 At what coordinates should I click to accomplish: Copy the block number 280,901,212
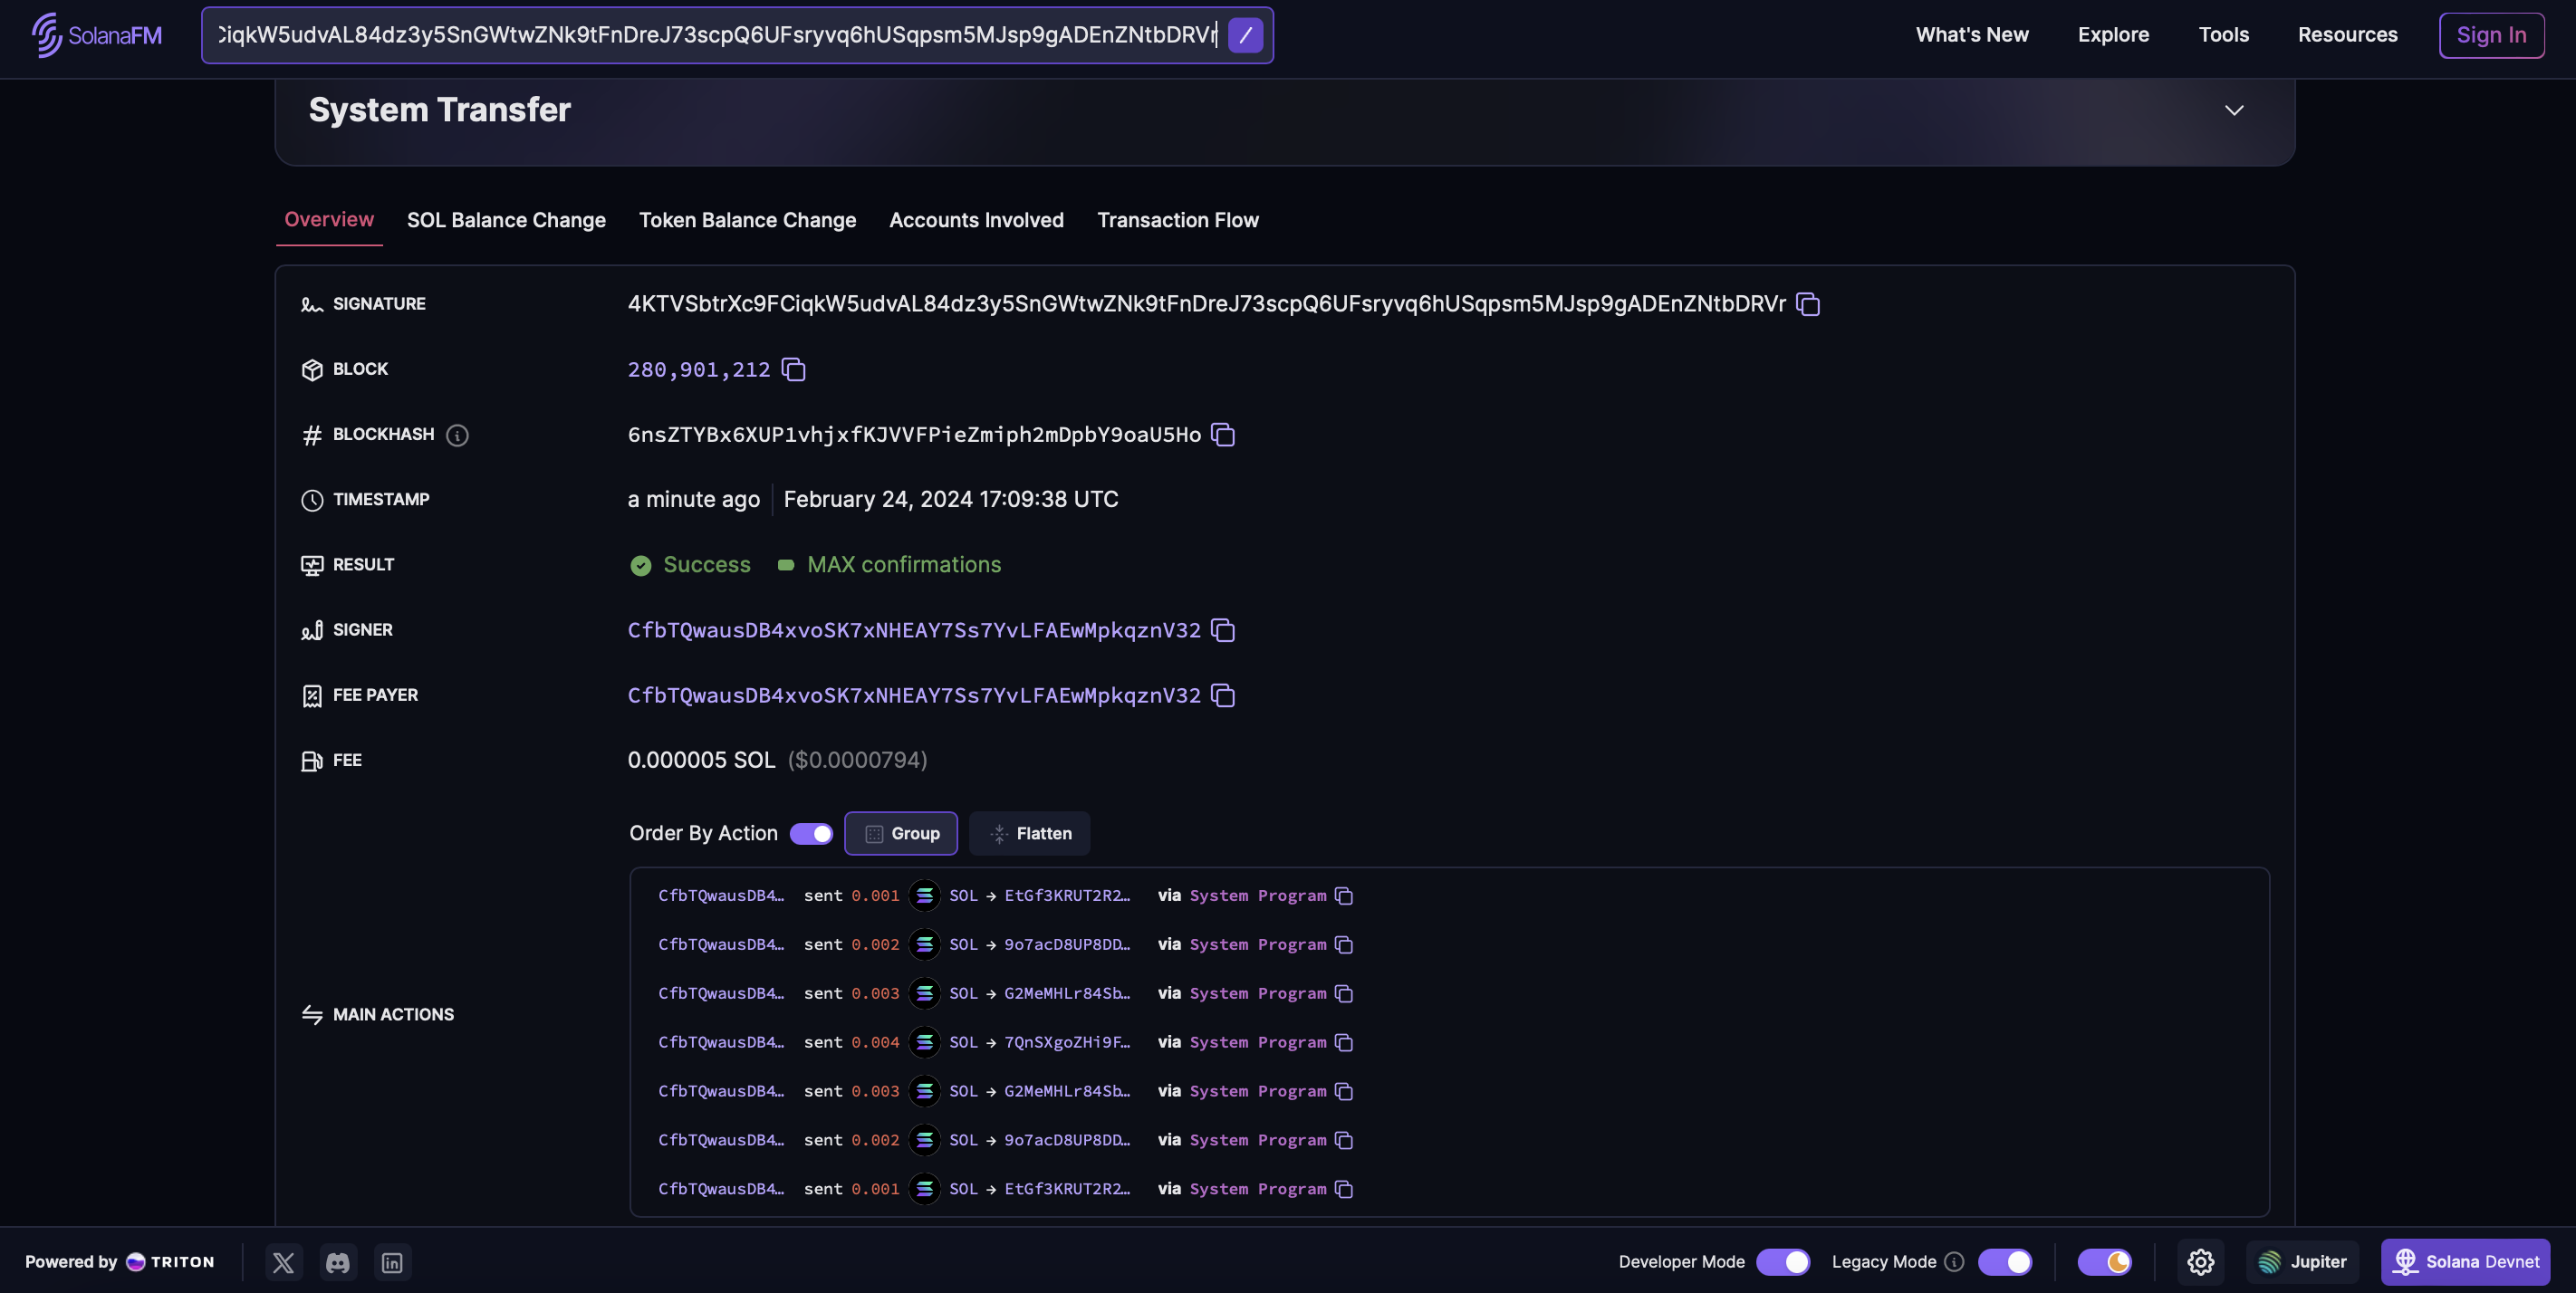point(793,370)
